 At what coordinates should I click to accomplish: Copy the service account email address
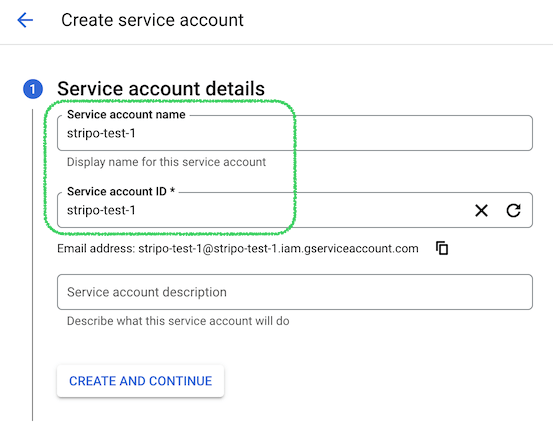tap(442, 248)
